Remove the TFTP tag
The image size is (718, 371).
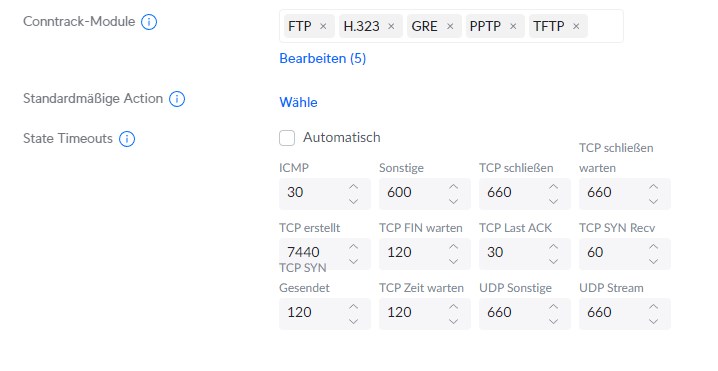[x=576, y=26]
